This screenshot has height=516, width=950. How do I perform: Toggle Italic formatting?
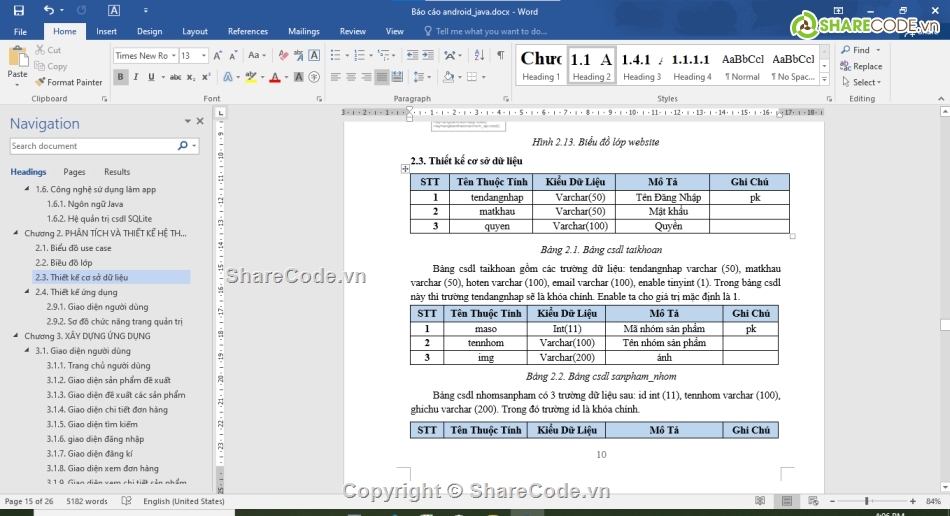[x=138, y=77]
